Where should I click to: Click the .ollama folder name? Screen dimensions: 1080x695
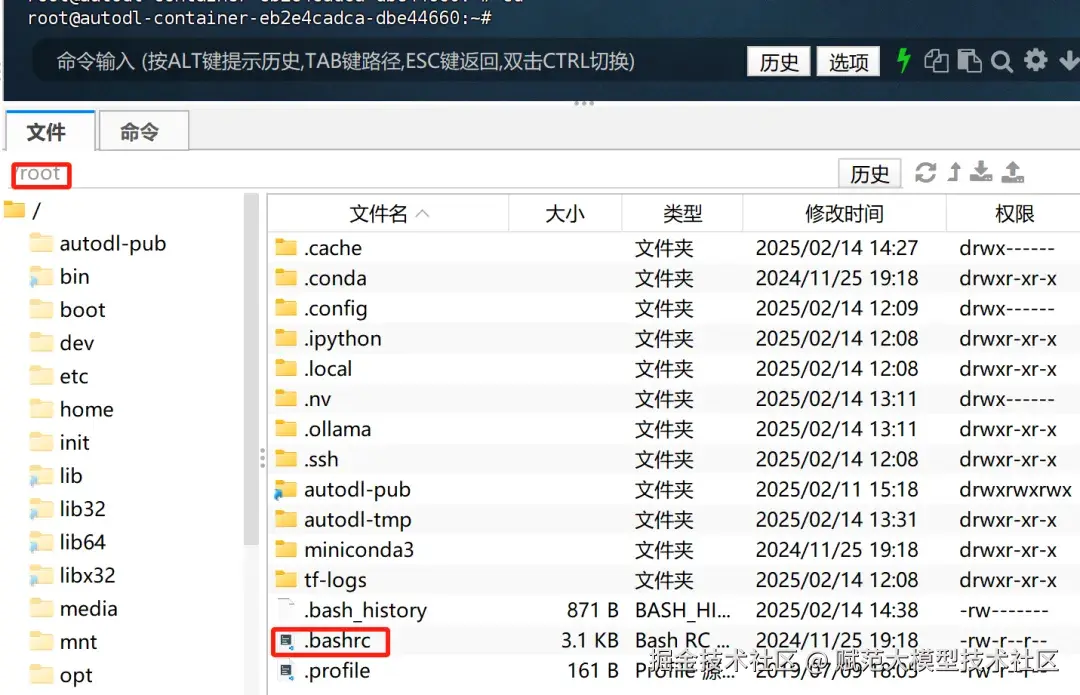point(338,429)
